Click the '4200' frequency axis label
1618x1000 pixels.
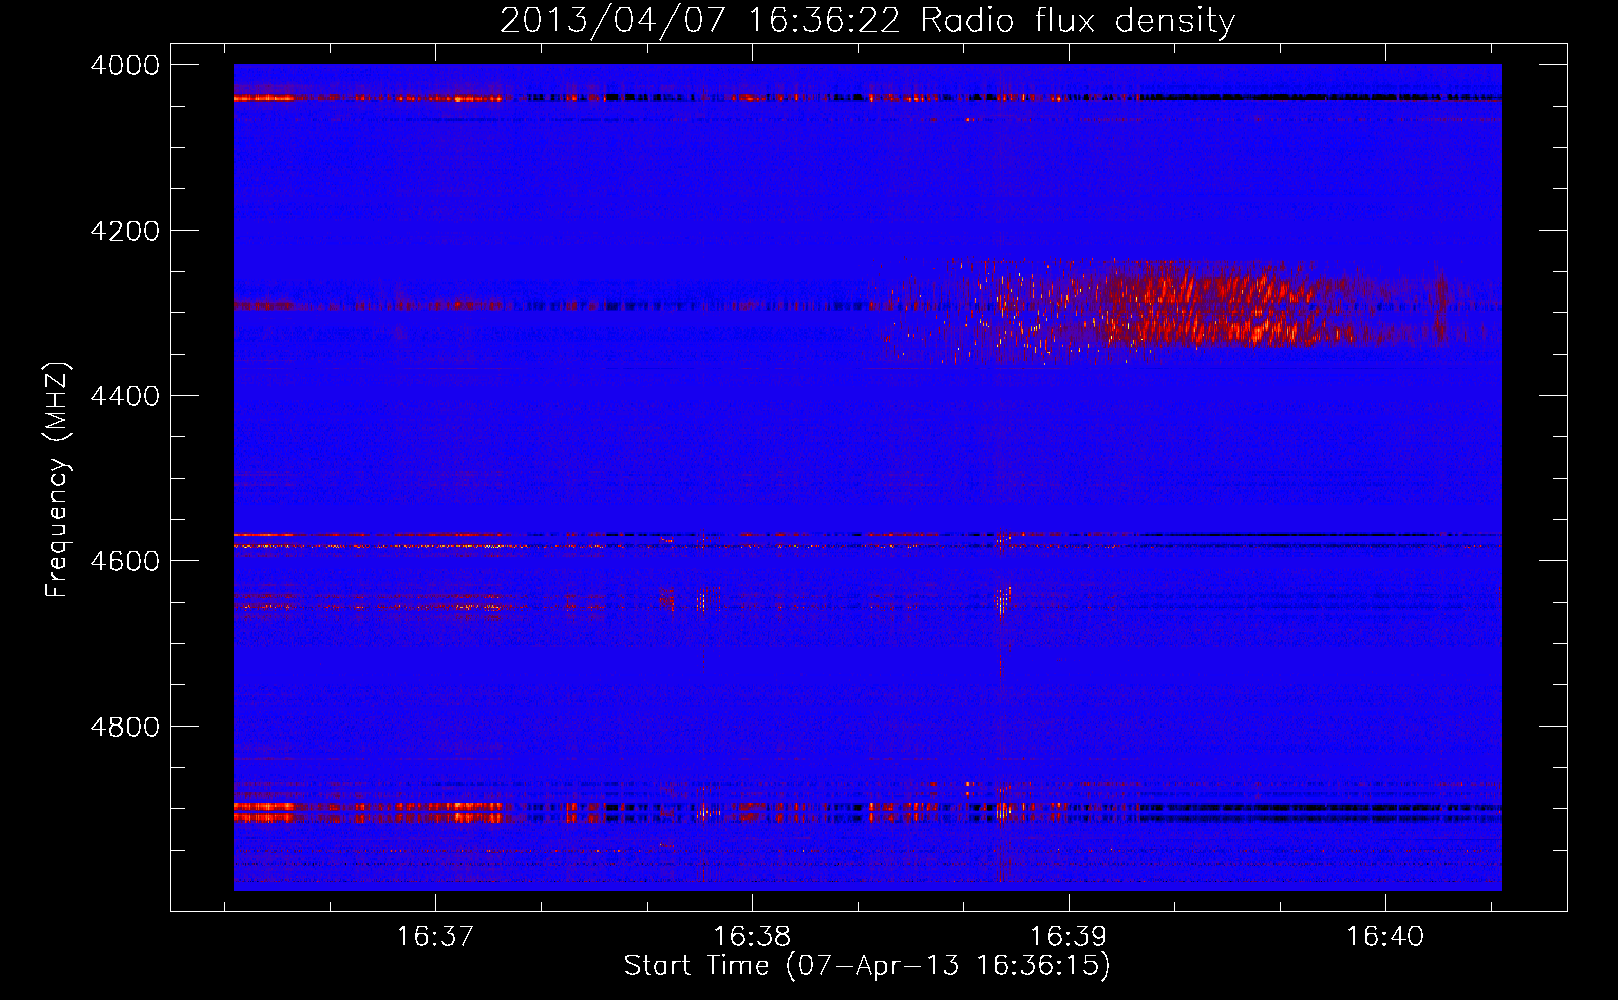(x=125, y=231)
